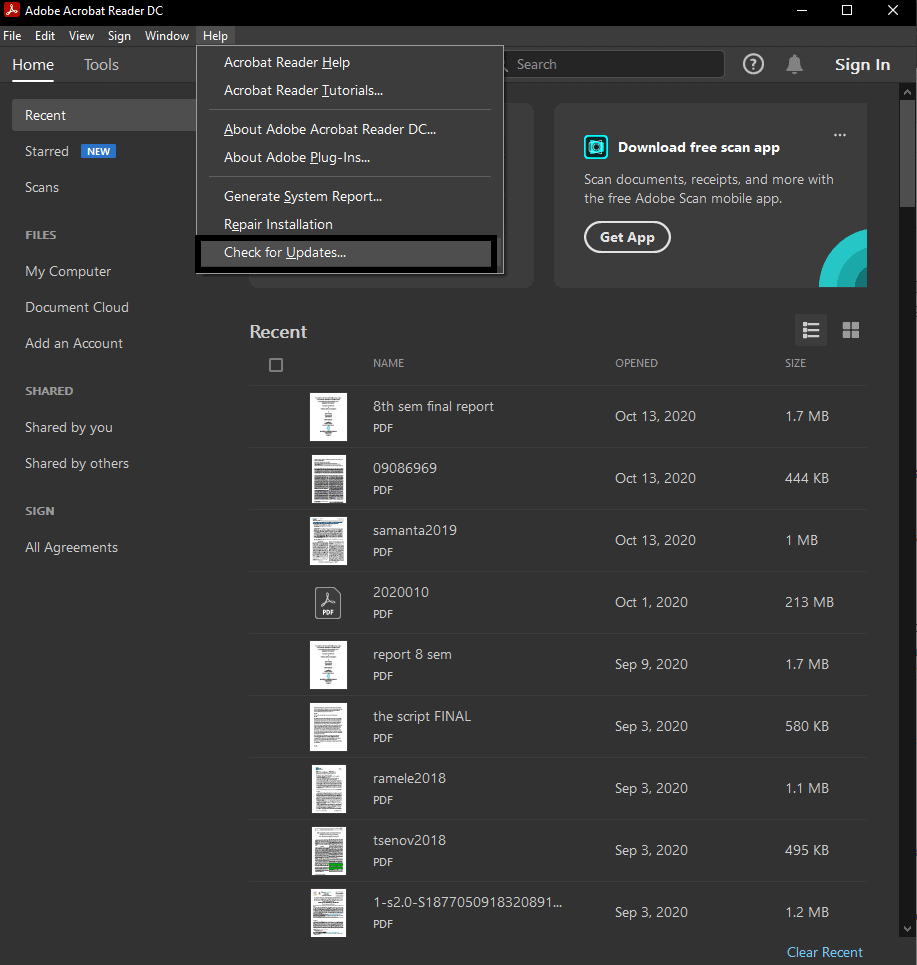Switch to list view icon

click(811, 330)
